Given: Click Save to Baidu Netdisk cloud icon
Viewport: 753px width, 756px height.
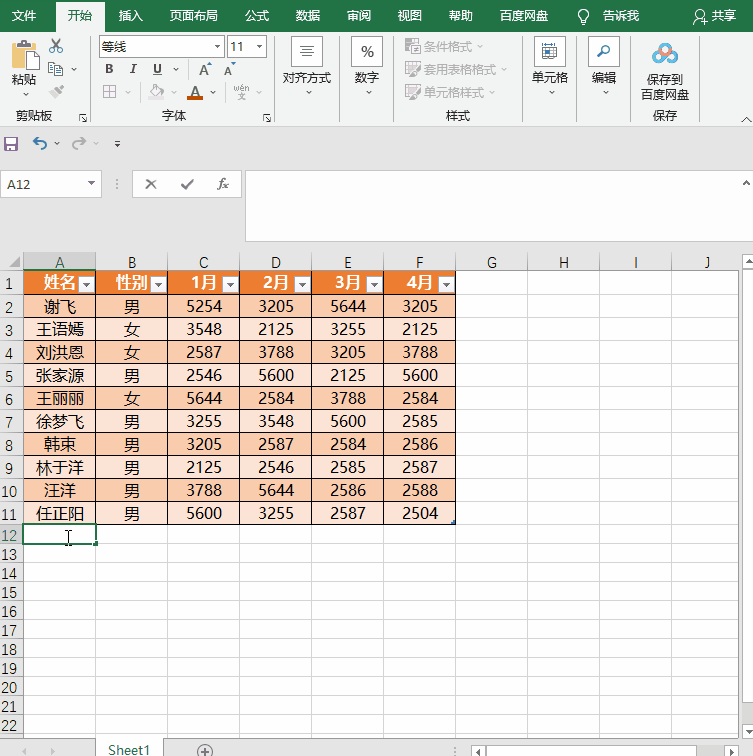Looking at the screenshot, I should (x=665, y=54).
